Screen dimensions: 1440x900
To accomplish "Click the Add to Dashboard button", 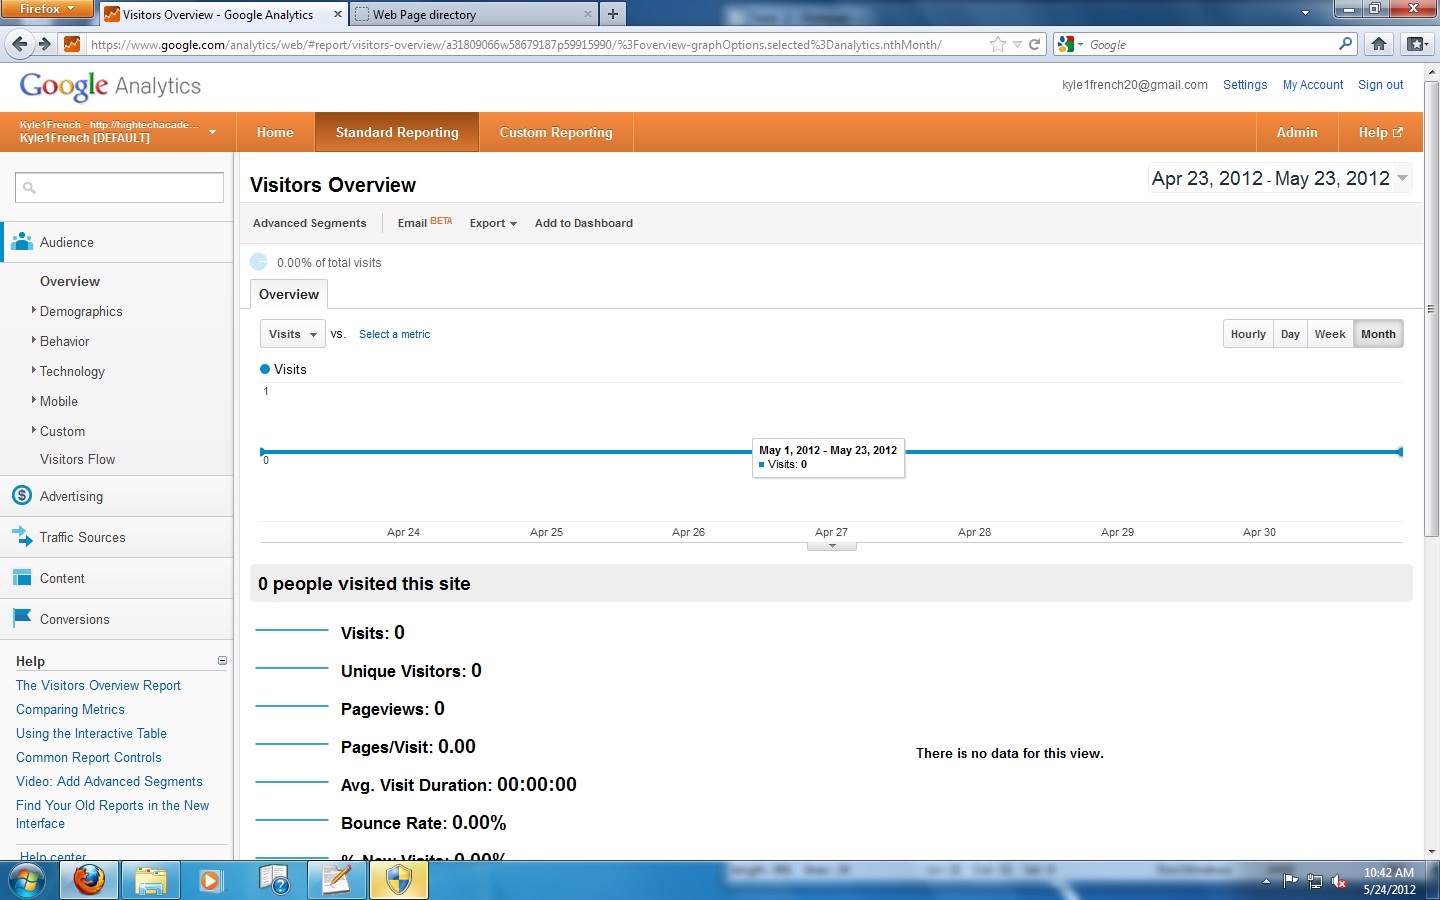I will [583, 223].
